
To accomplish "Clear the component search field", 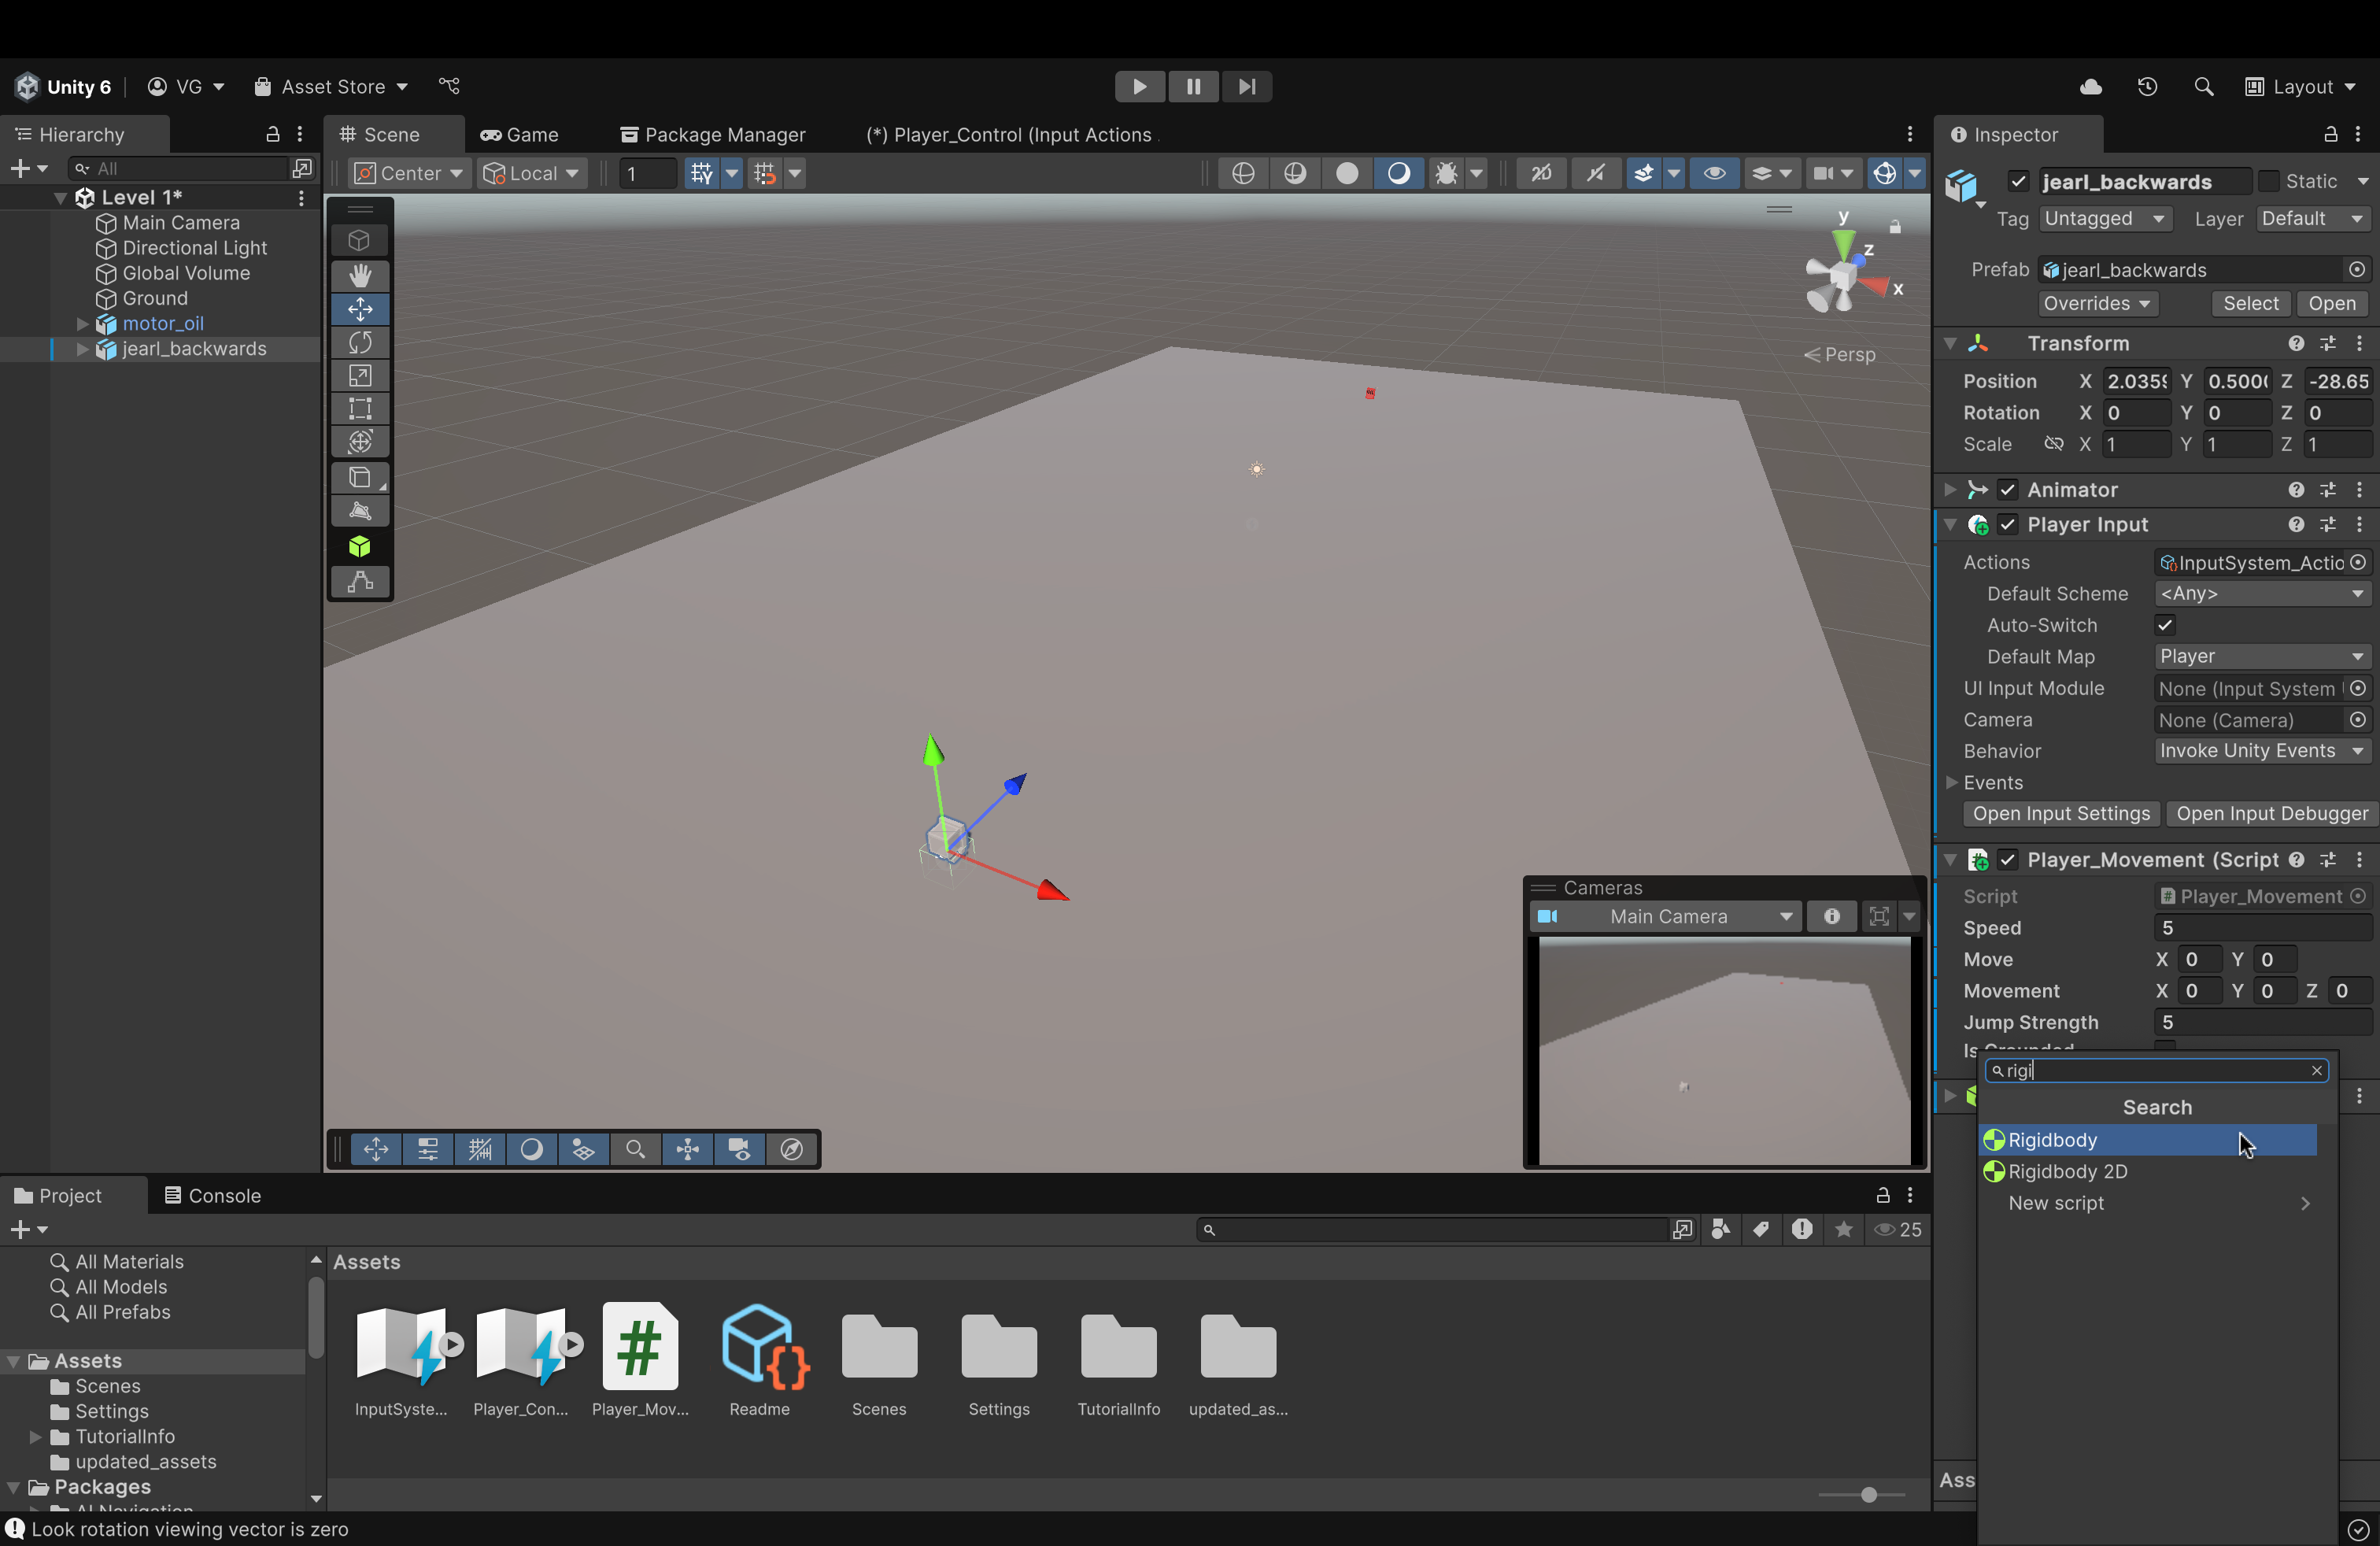I will [2316, 1071].
